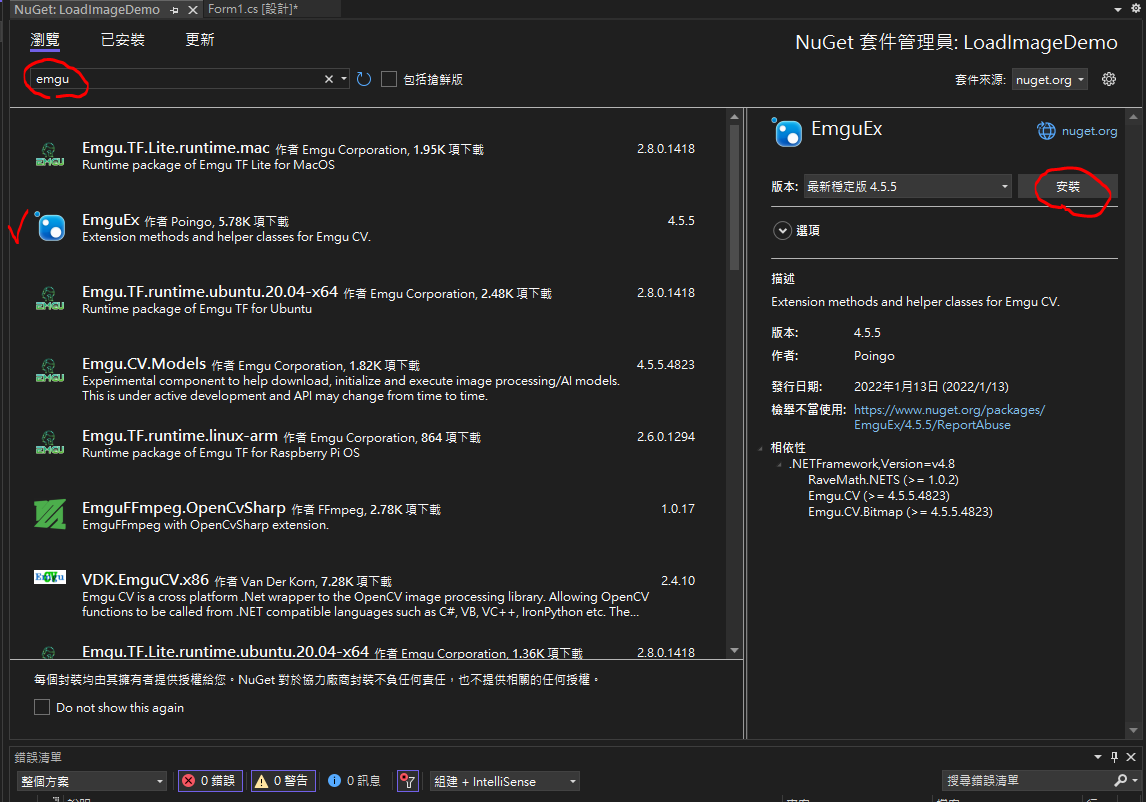Pin the error list panel
The image size is (1146, 802).
point(1115,757)
